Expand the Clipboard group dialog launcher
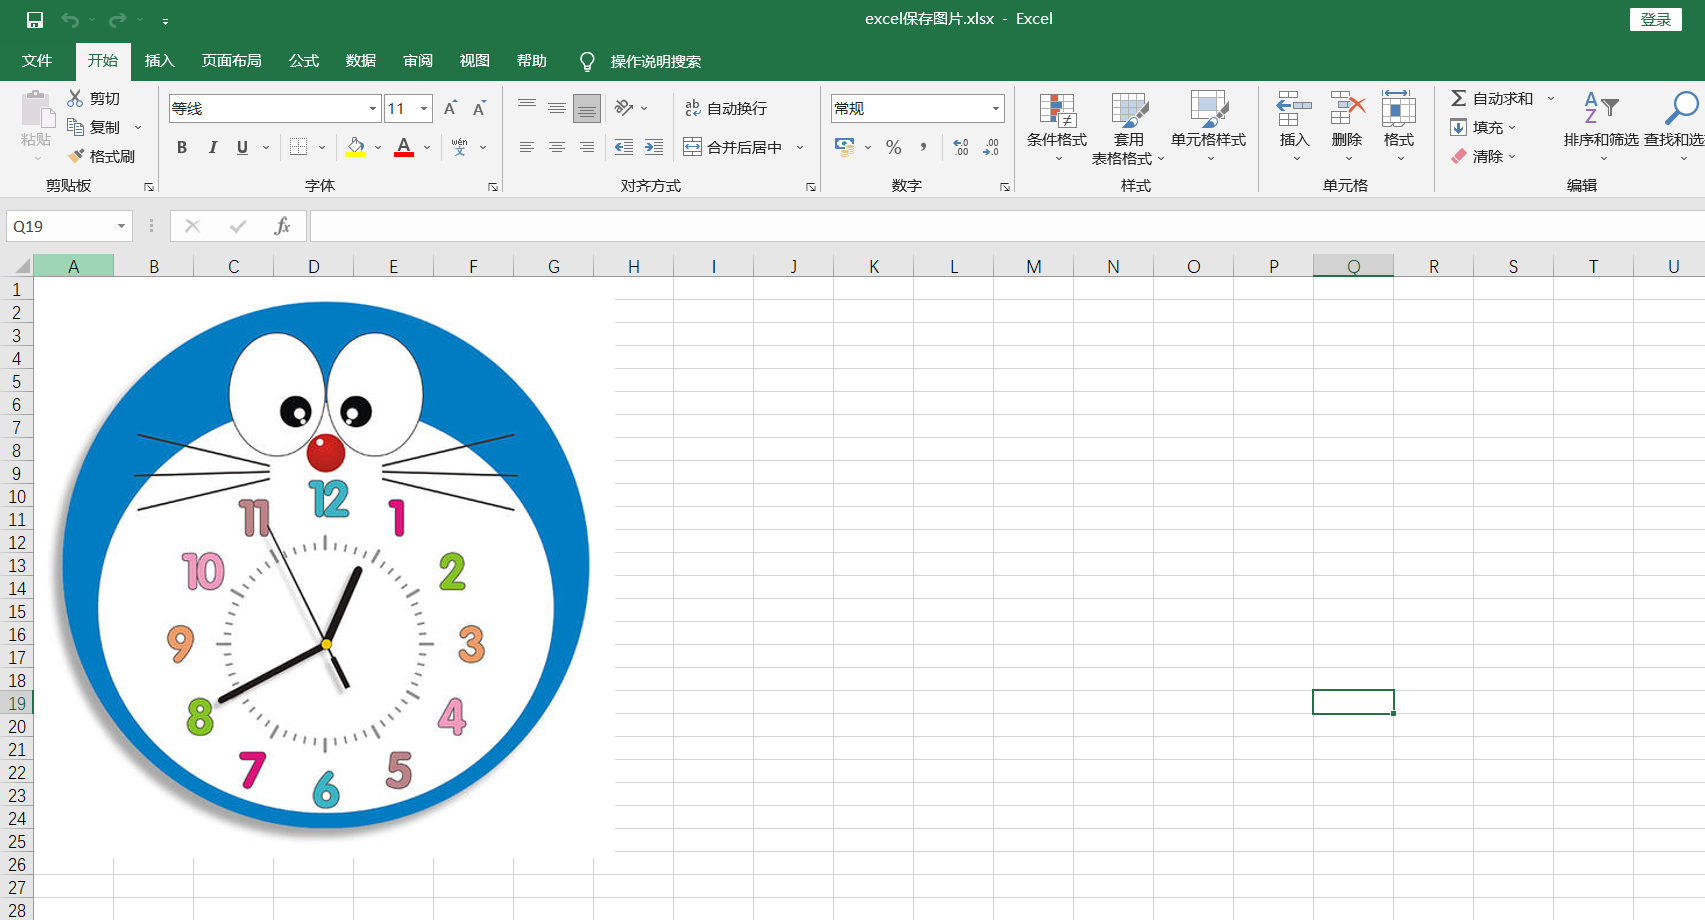Viewport: 1705px width, 920px height. 148,187
